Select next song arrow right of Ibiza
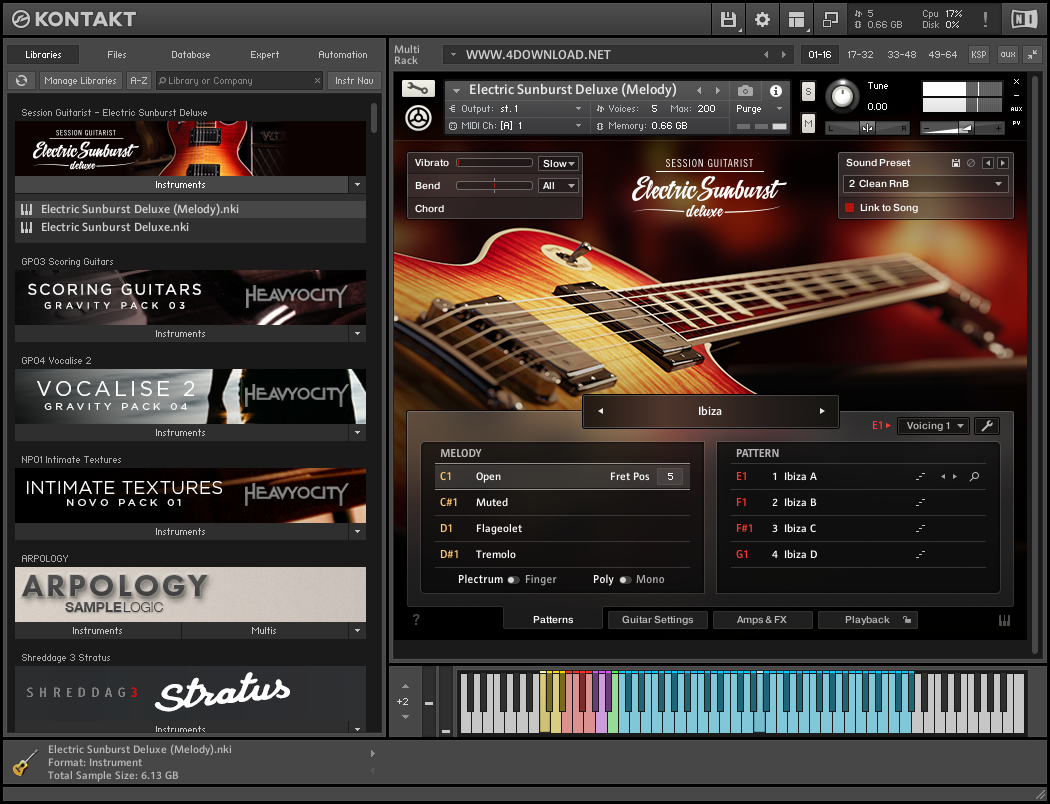 click(x=822, y=411)
